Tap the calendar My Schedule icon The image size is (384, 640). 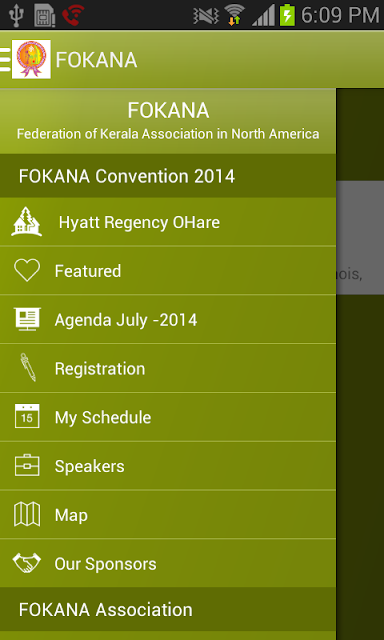(x=27, y=416)
